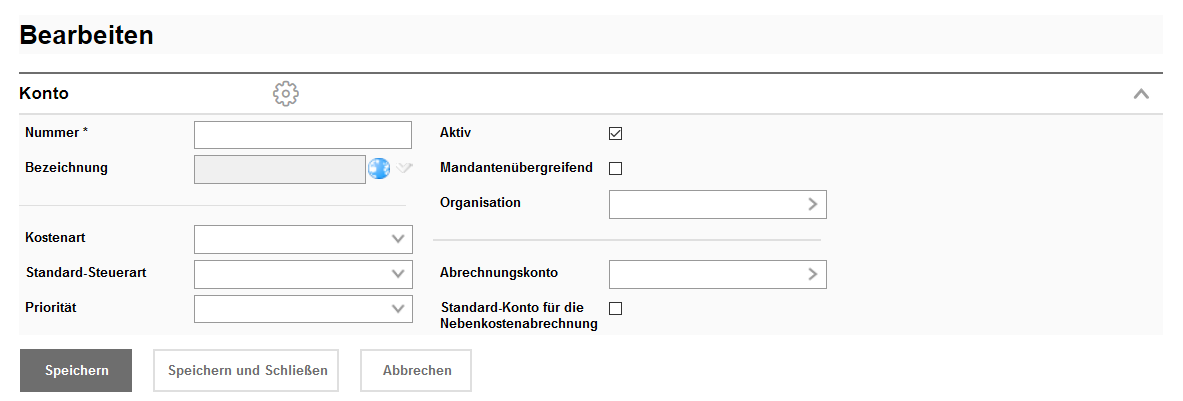Click inside the Abrechnungskonto field

click(705, 274)
